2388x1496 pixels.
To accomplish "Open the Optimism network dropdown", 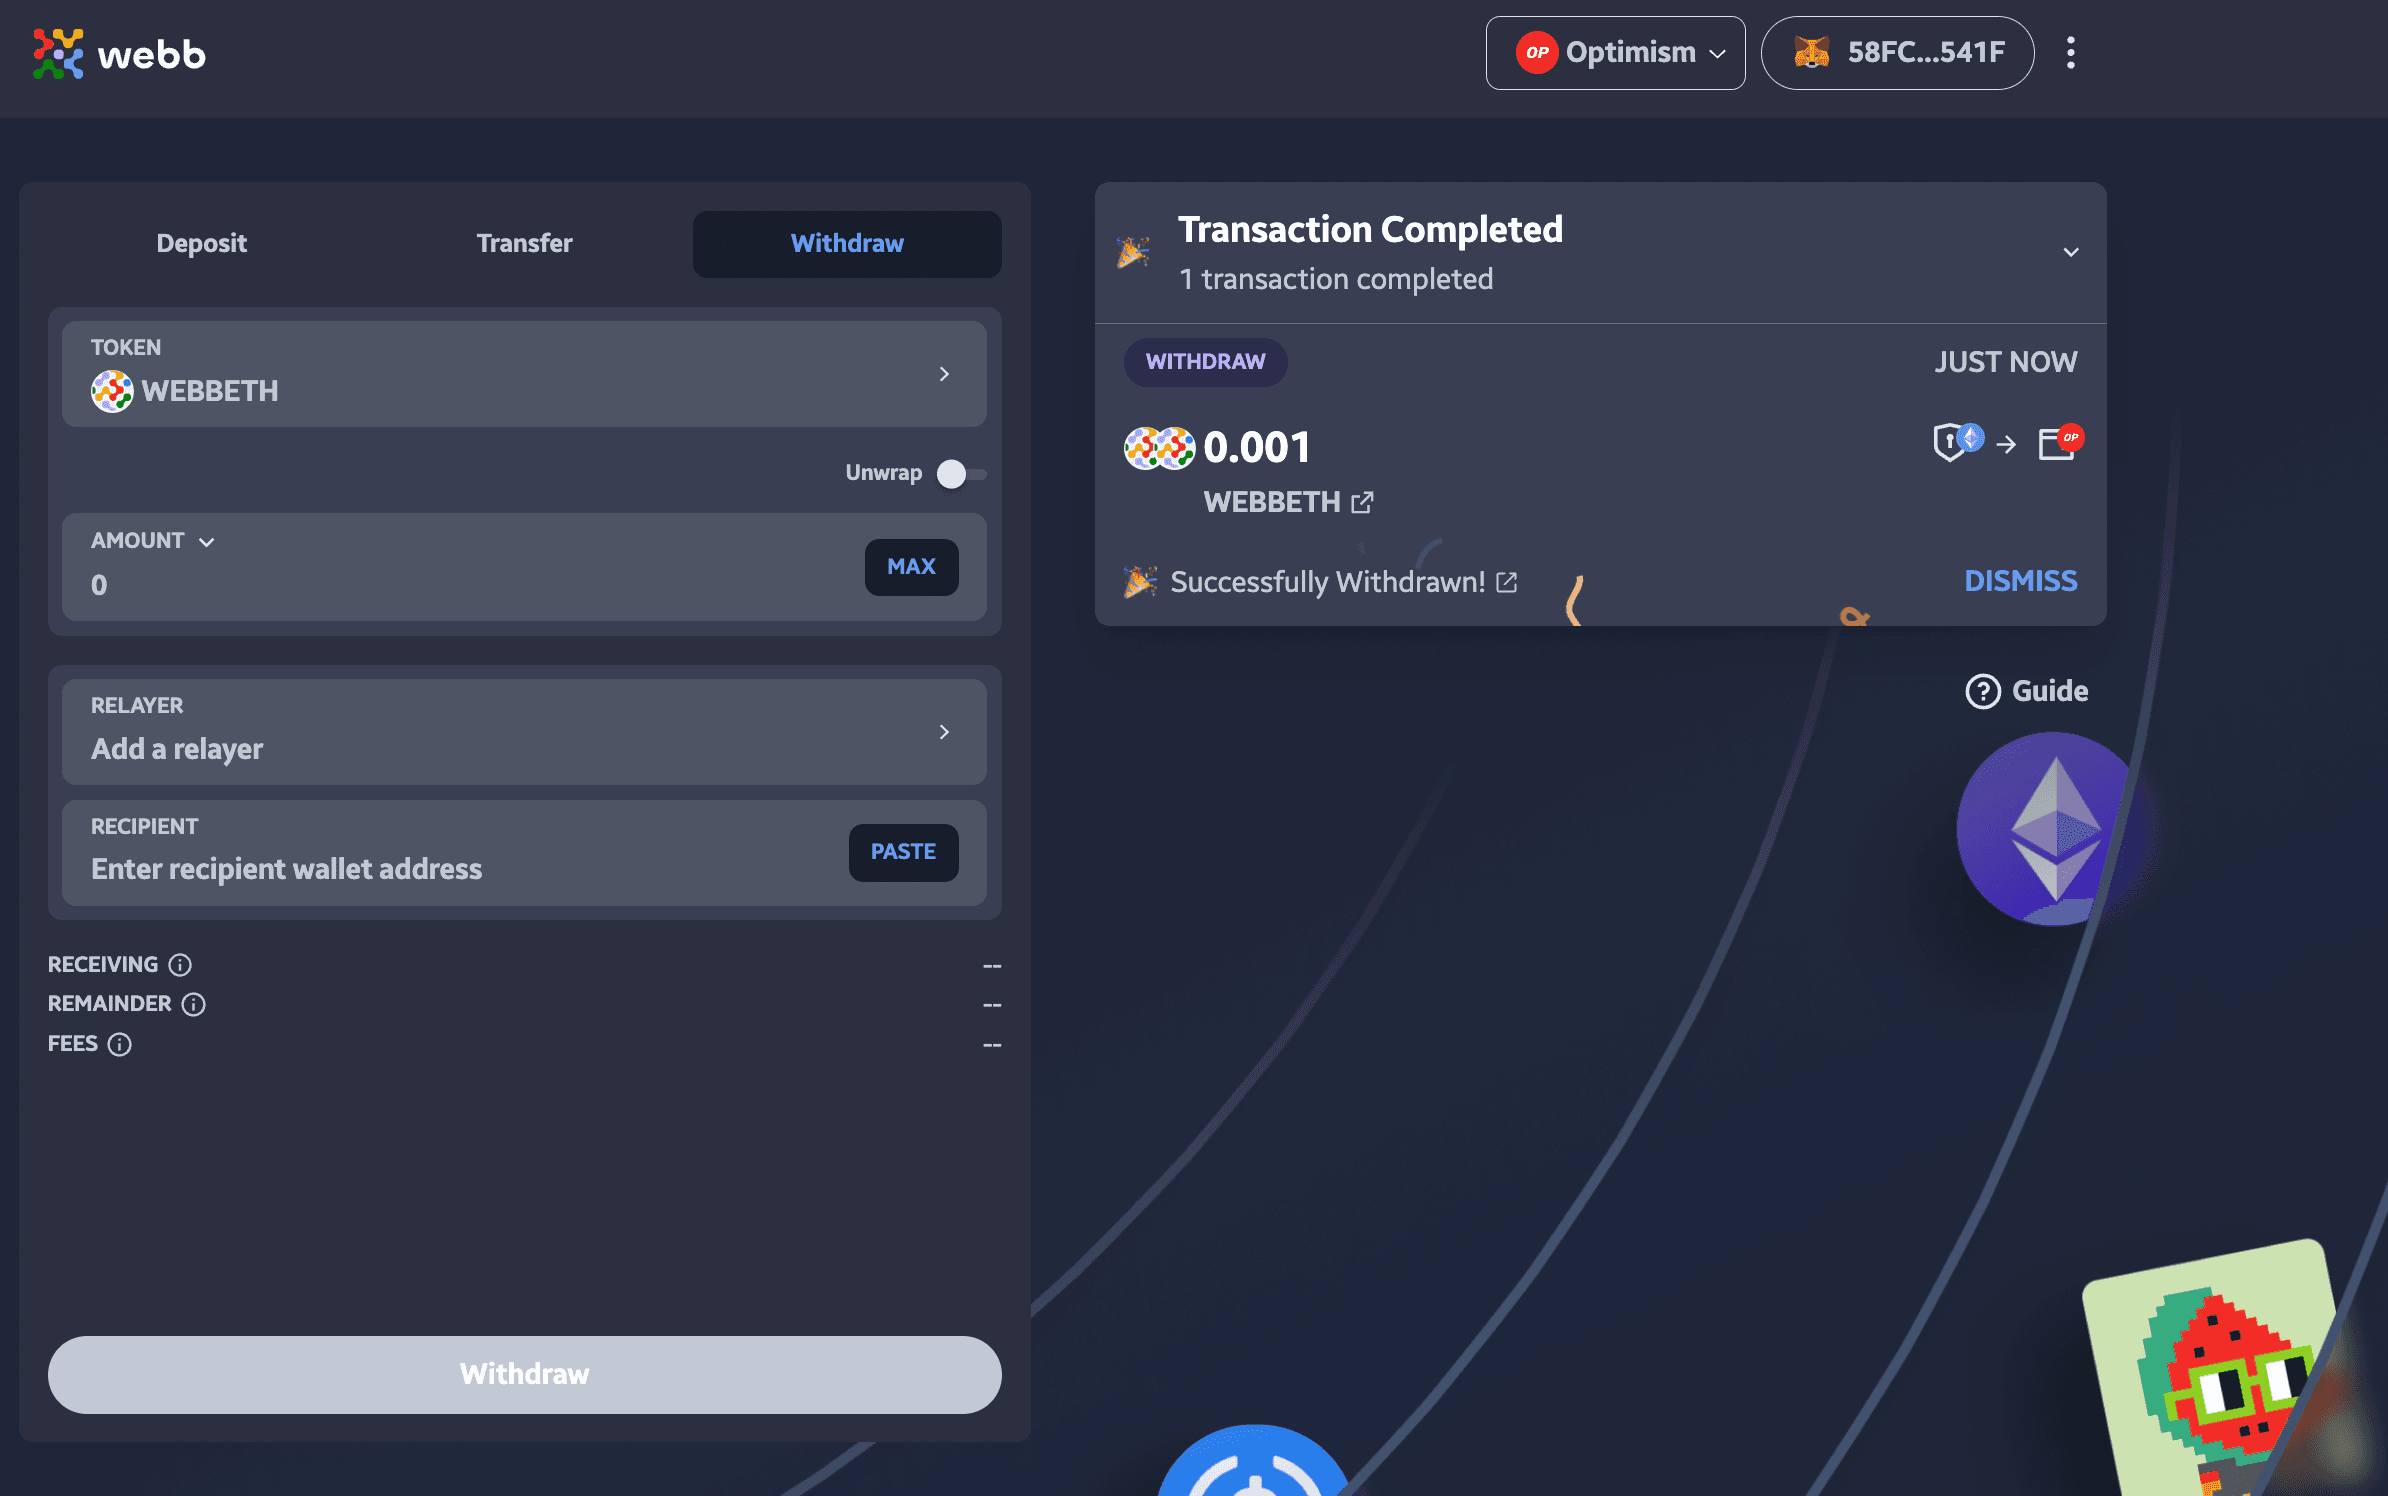I will coord(1615,53).
